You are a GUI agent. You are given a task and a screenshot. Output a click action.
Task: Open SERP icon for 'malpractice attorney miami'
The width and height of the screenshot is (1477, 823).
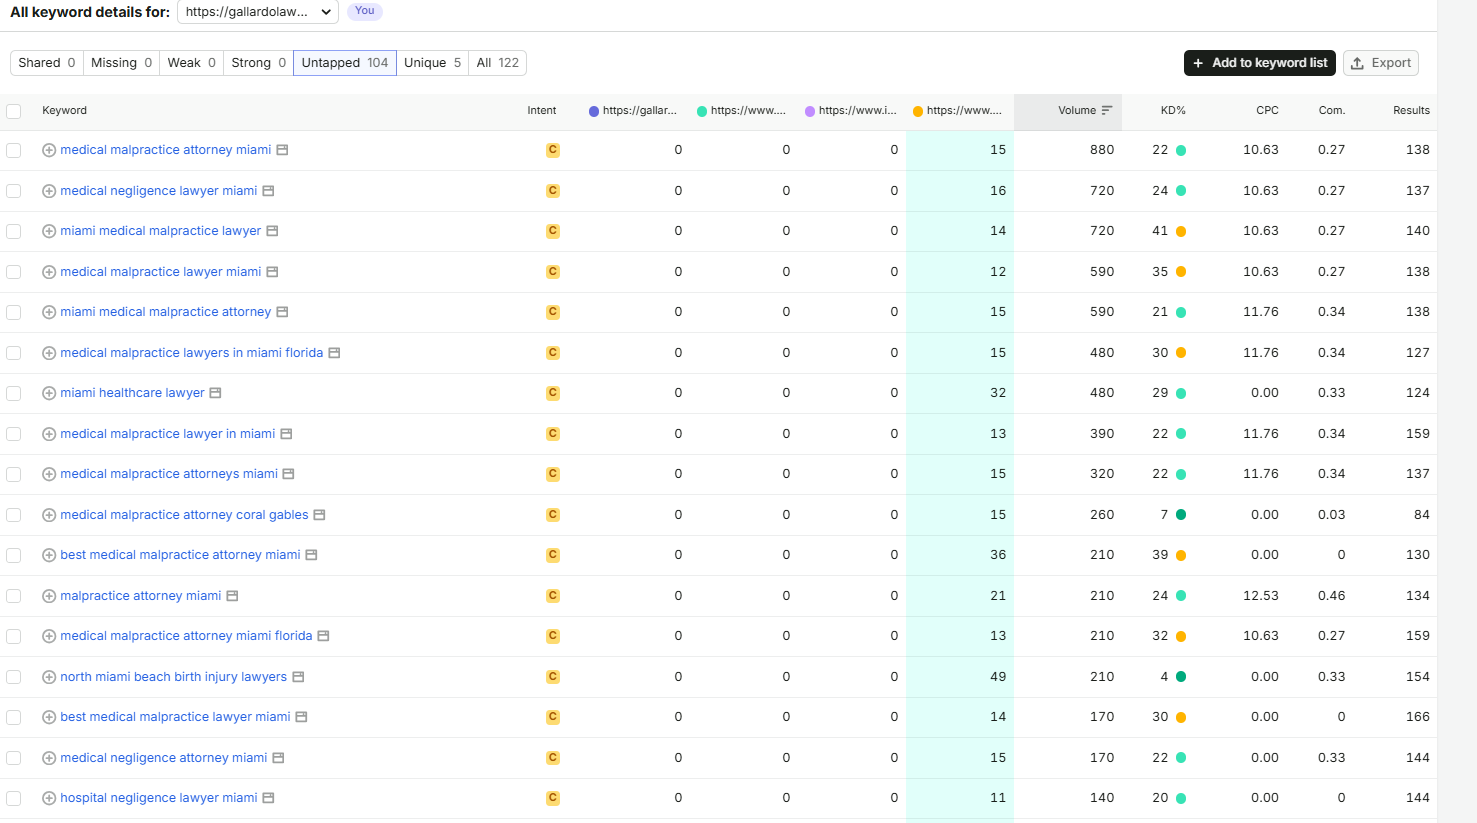pos(232,596)
